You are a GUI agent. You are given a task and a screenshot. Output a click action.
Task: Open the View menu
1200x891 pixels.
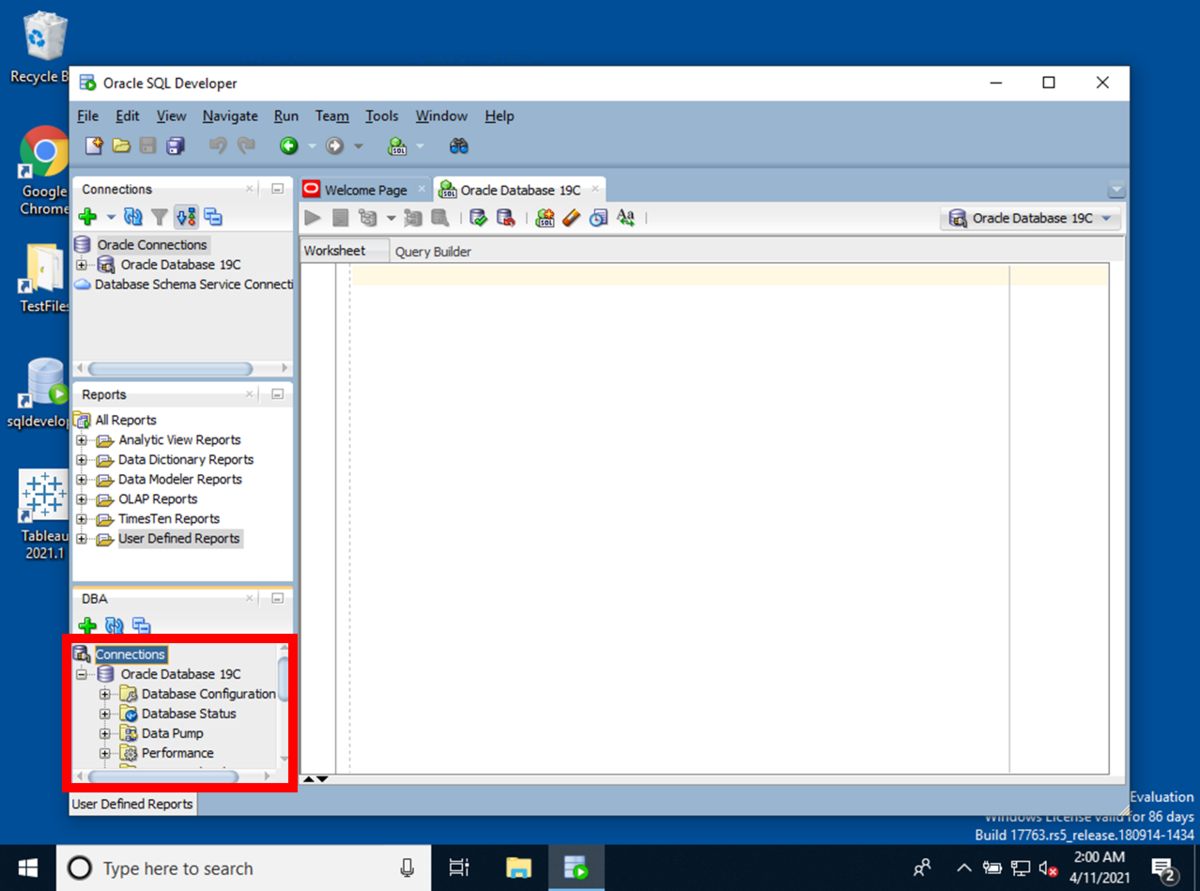171,116
